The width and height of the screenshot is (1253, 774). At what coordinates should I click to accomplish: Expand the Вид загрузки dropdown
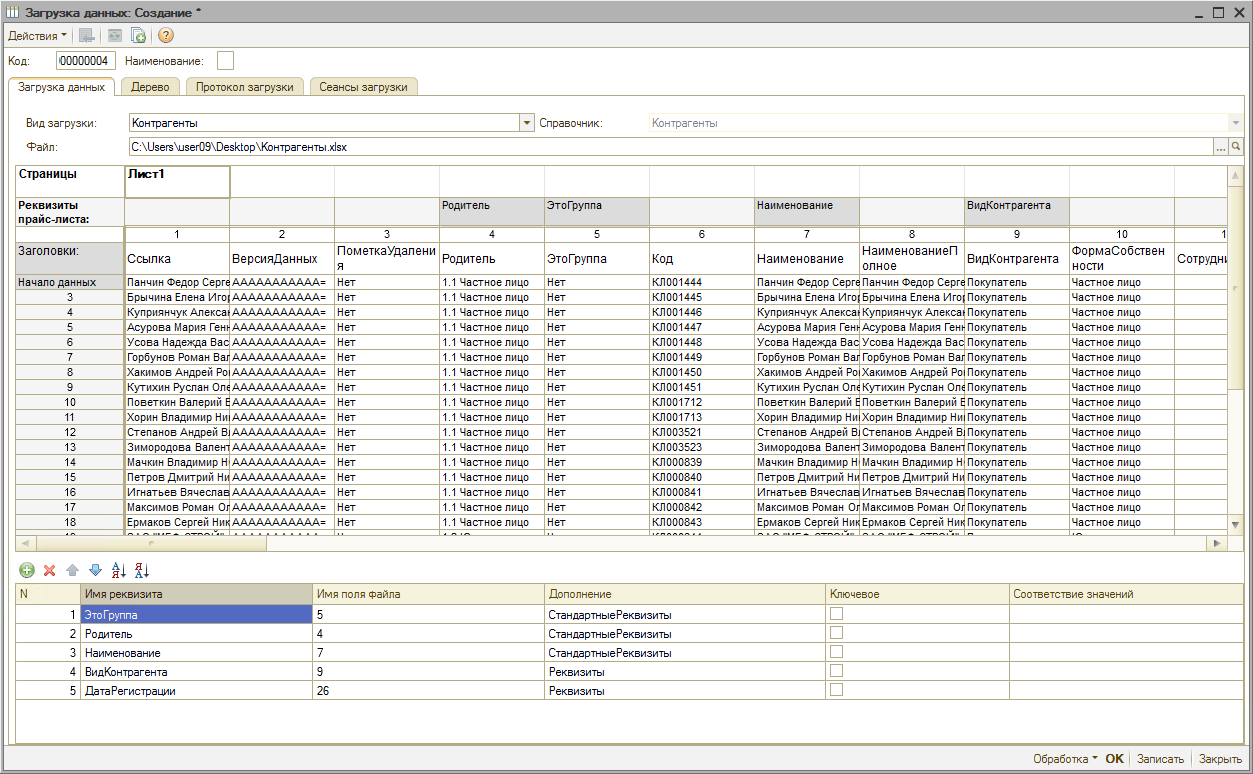(527, 123)
